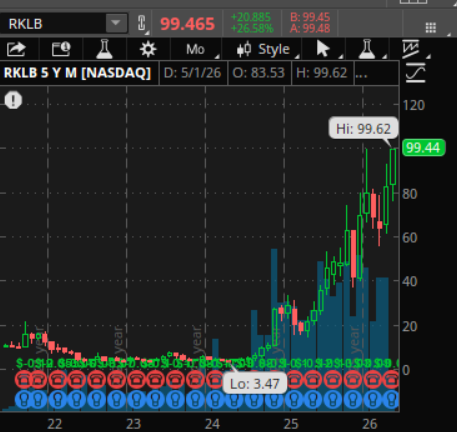This screenshot has height=432, width=457.
Task: Click the +20.885 net change value
Action: (251, 17)
